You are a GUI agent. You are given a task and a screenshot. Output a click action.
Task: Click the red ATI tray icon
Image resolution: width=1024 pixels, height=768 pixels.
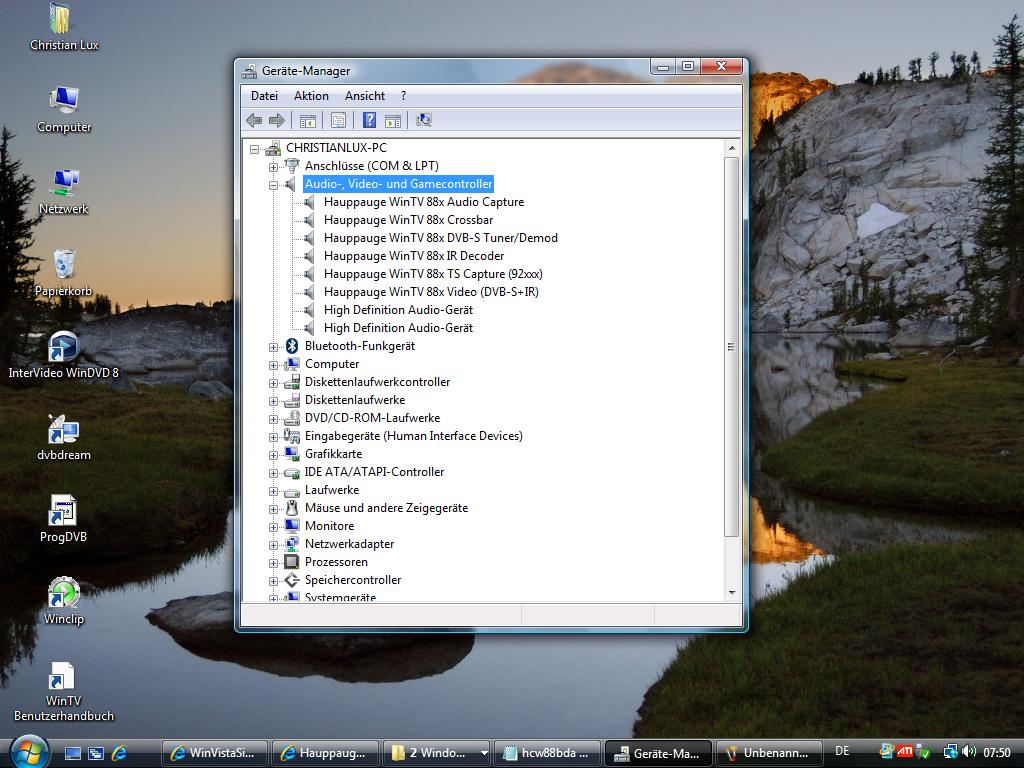click(x=904, y=752)
